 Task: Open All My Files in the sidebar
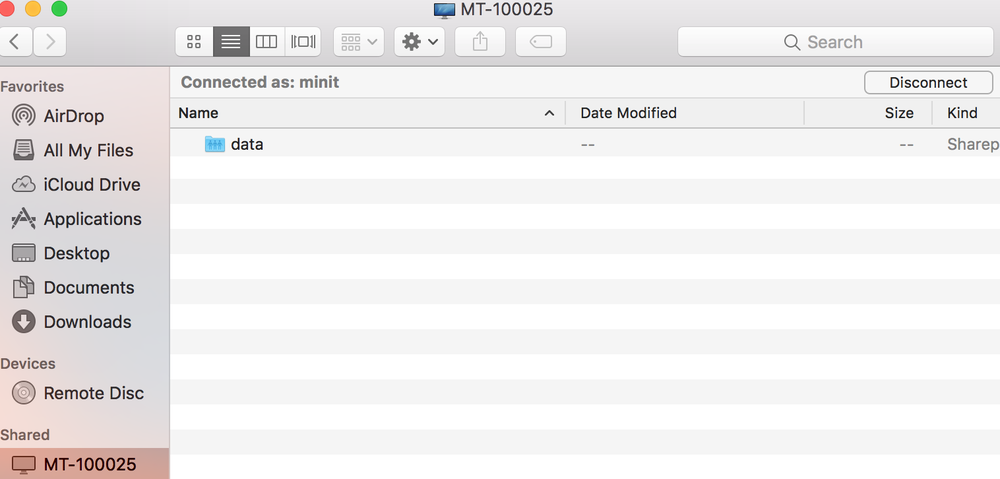pos(84,151)
